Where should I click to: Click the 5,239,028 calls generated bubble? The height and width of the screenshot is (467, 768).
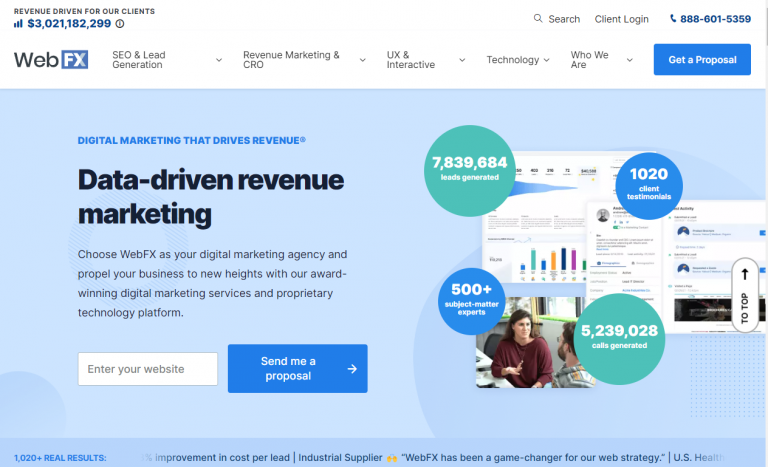619,339
